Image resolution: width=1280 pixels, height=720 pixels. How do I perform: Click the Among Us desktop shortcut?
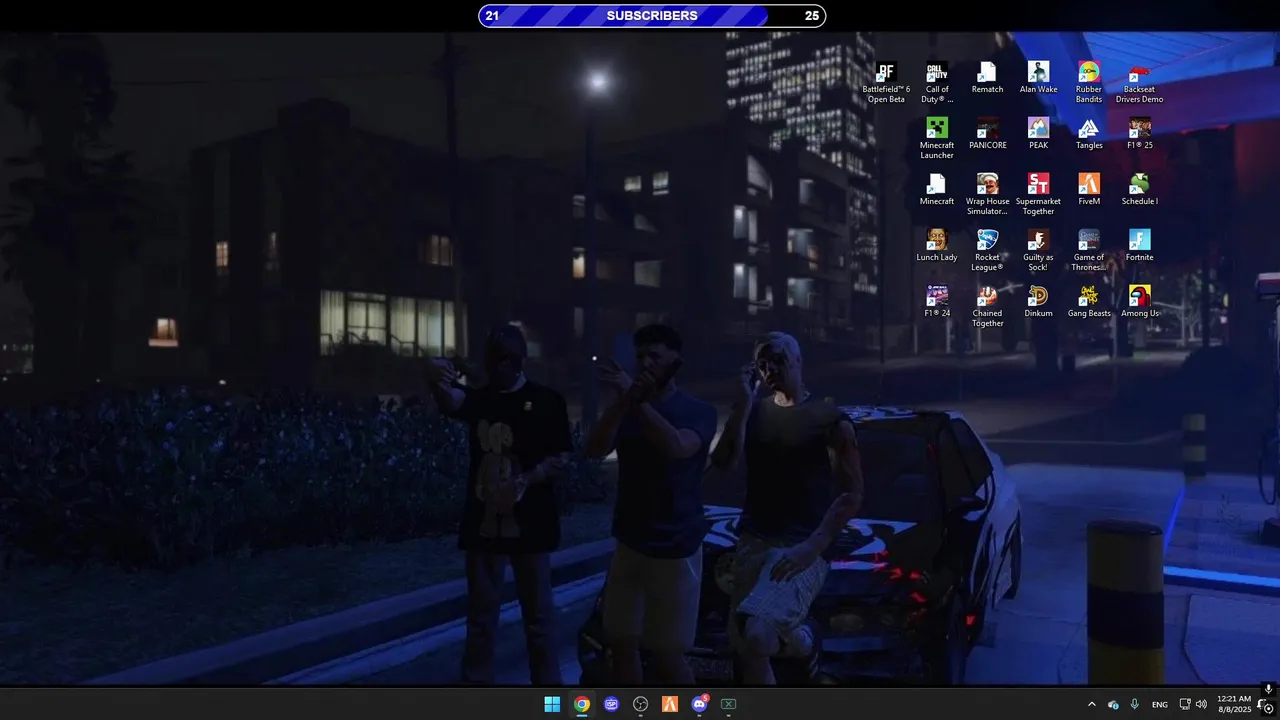(x=1140, y=303)
